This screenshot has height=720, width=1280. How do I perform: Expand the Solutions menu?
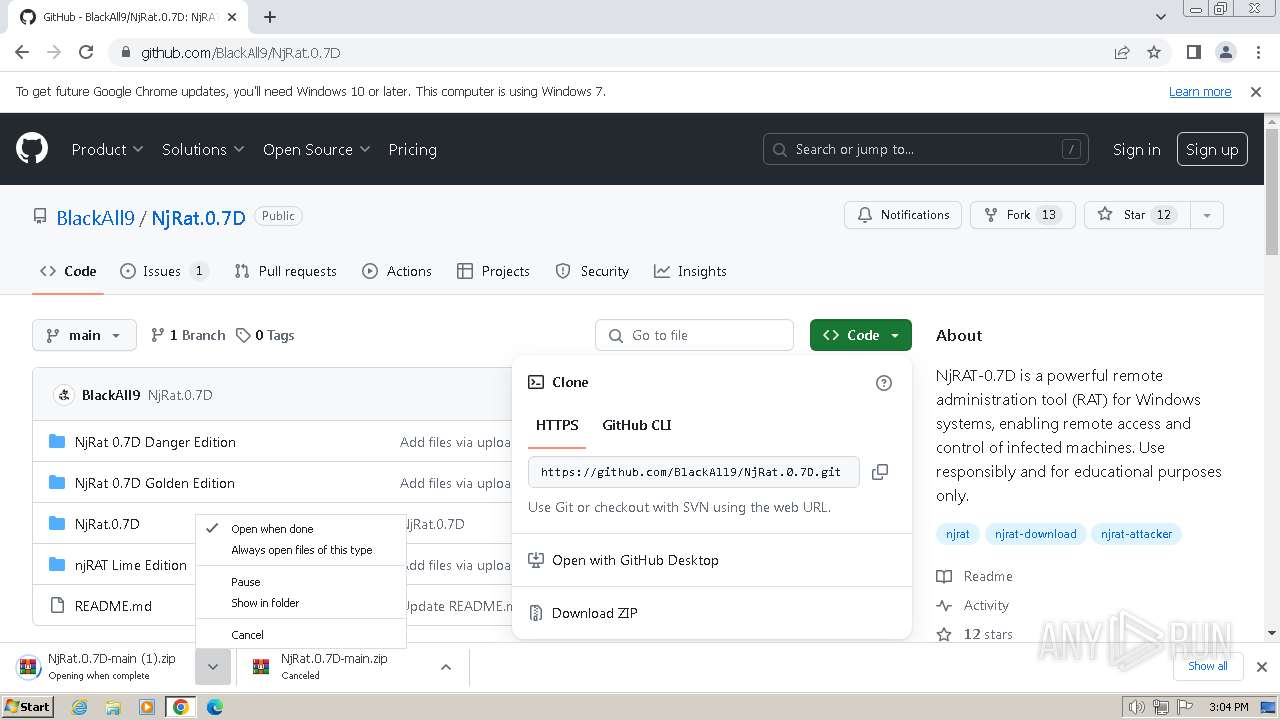pos(203,149)
